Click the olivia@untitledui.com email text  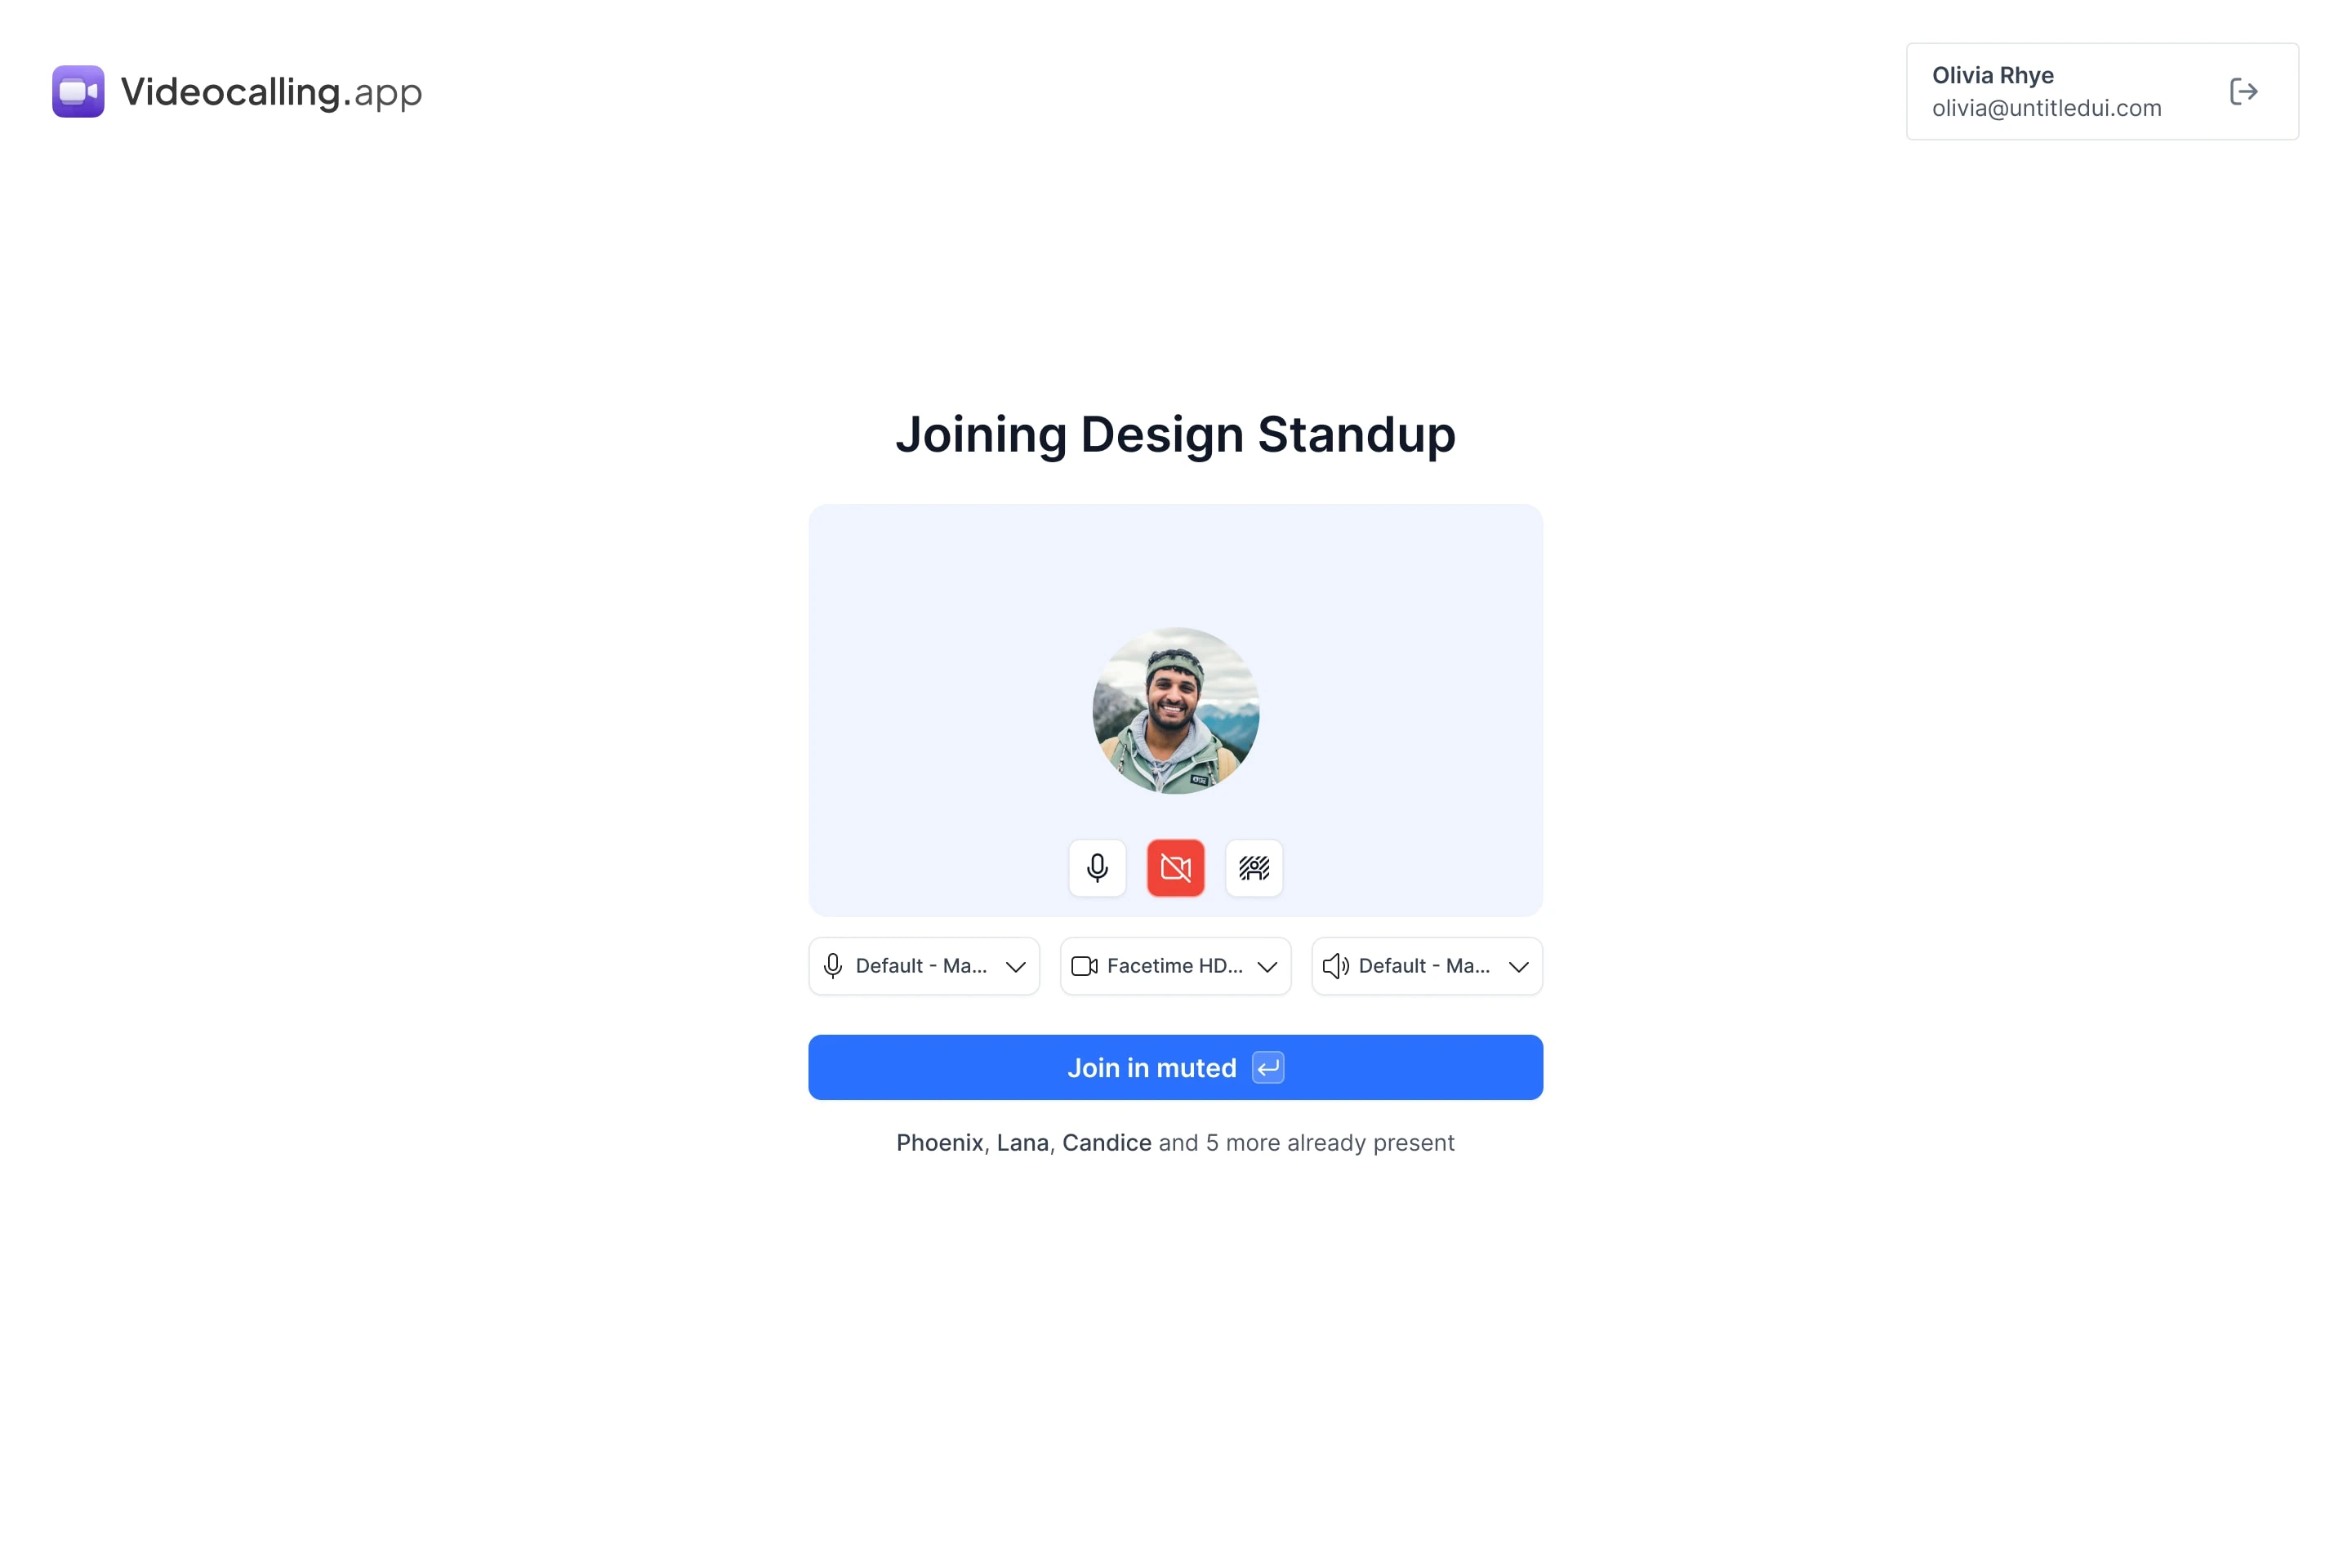(2046, 108)
